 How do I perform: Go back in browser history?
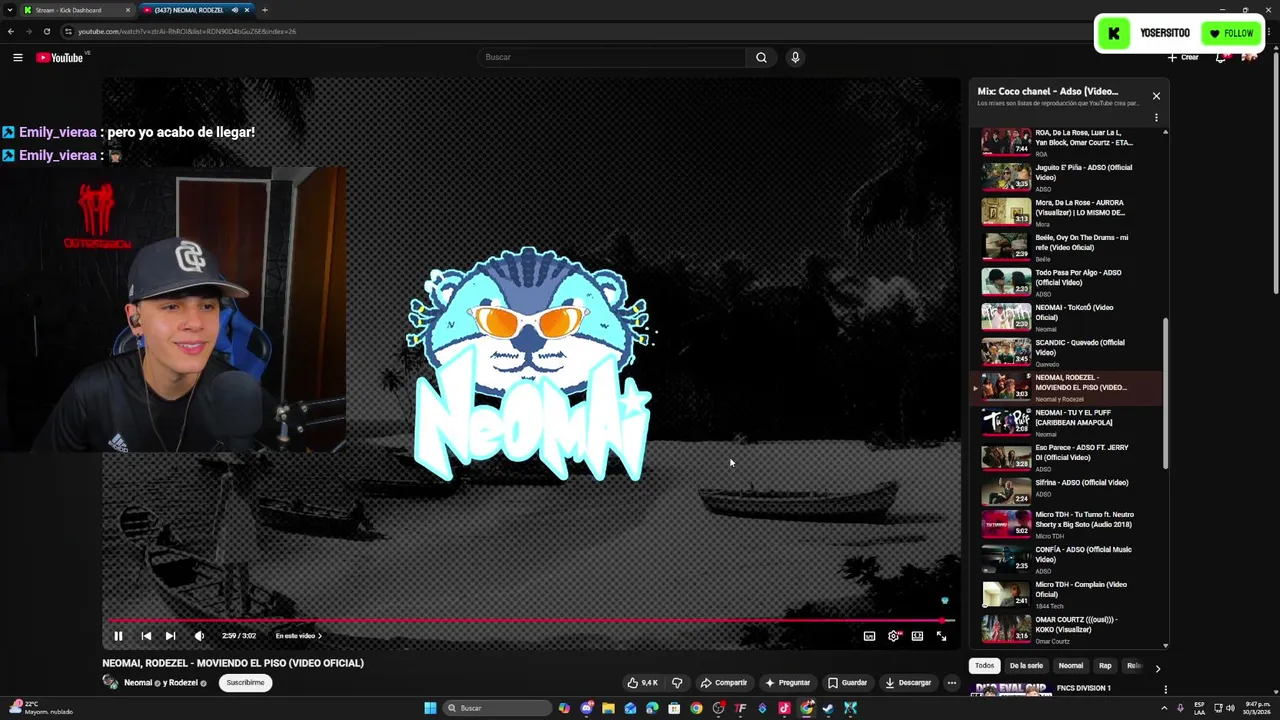click(10, 31)
